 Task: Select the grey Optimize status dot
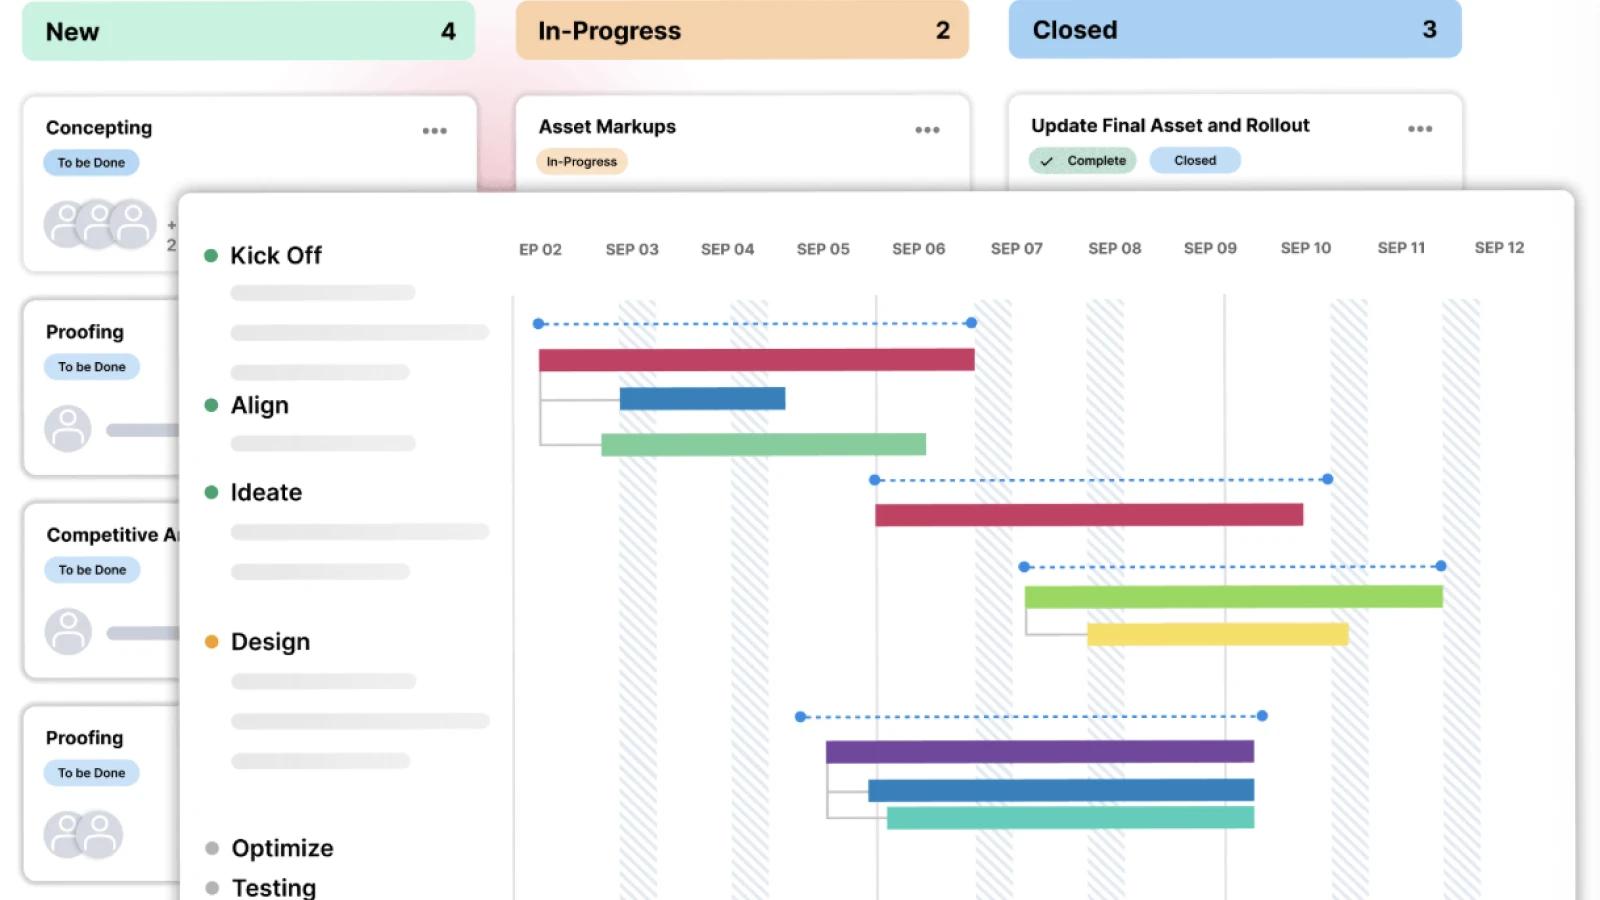(212, 848)
